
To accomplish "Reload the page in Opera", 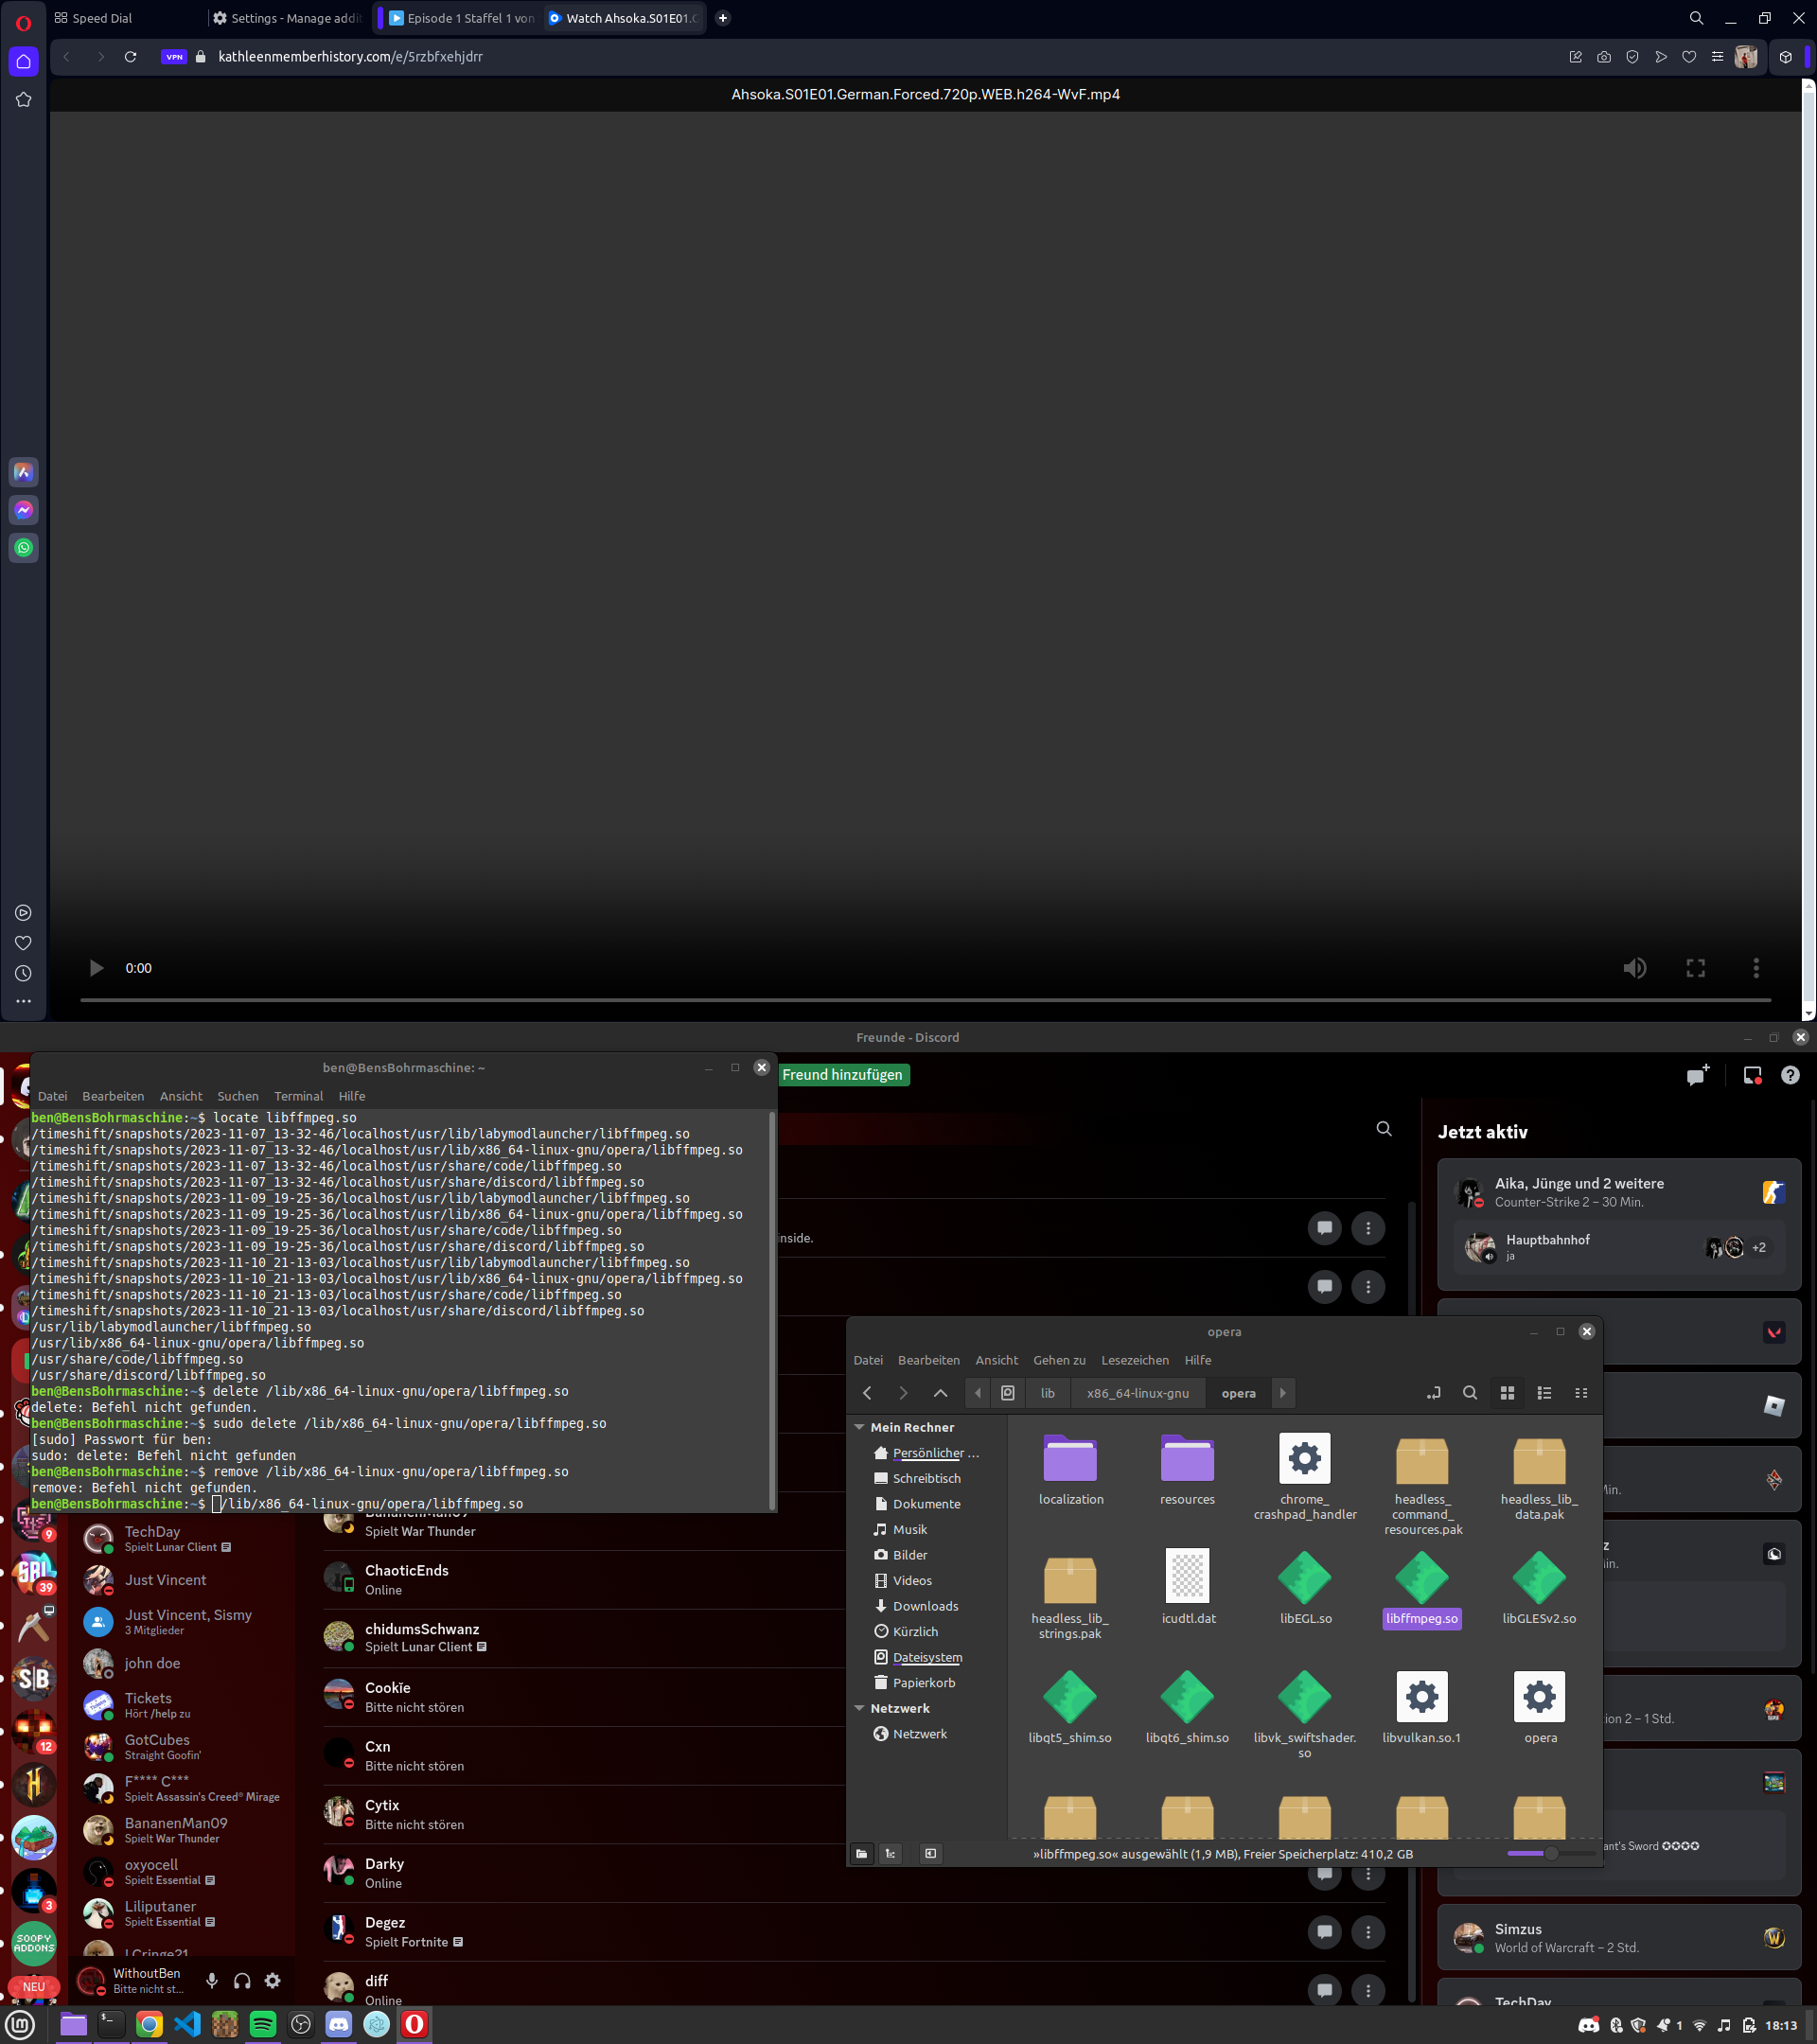I will pyautogui.click(x=130, y=57).
